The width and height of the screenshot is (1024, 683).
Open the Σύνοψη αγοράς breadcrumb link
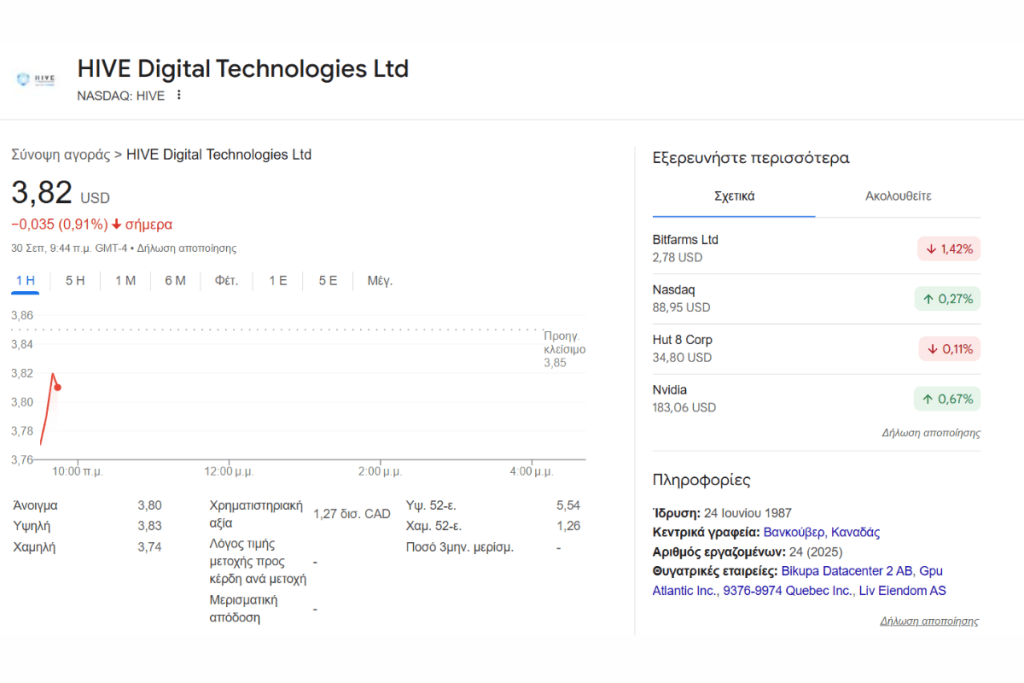click(x=61, y=155)
